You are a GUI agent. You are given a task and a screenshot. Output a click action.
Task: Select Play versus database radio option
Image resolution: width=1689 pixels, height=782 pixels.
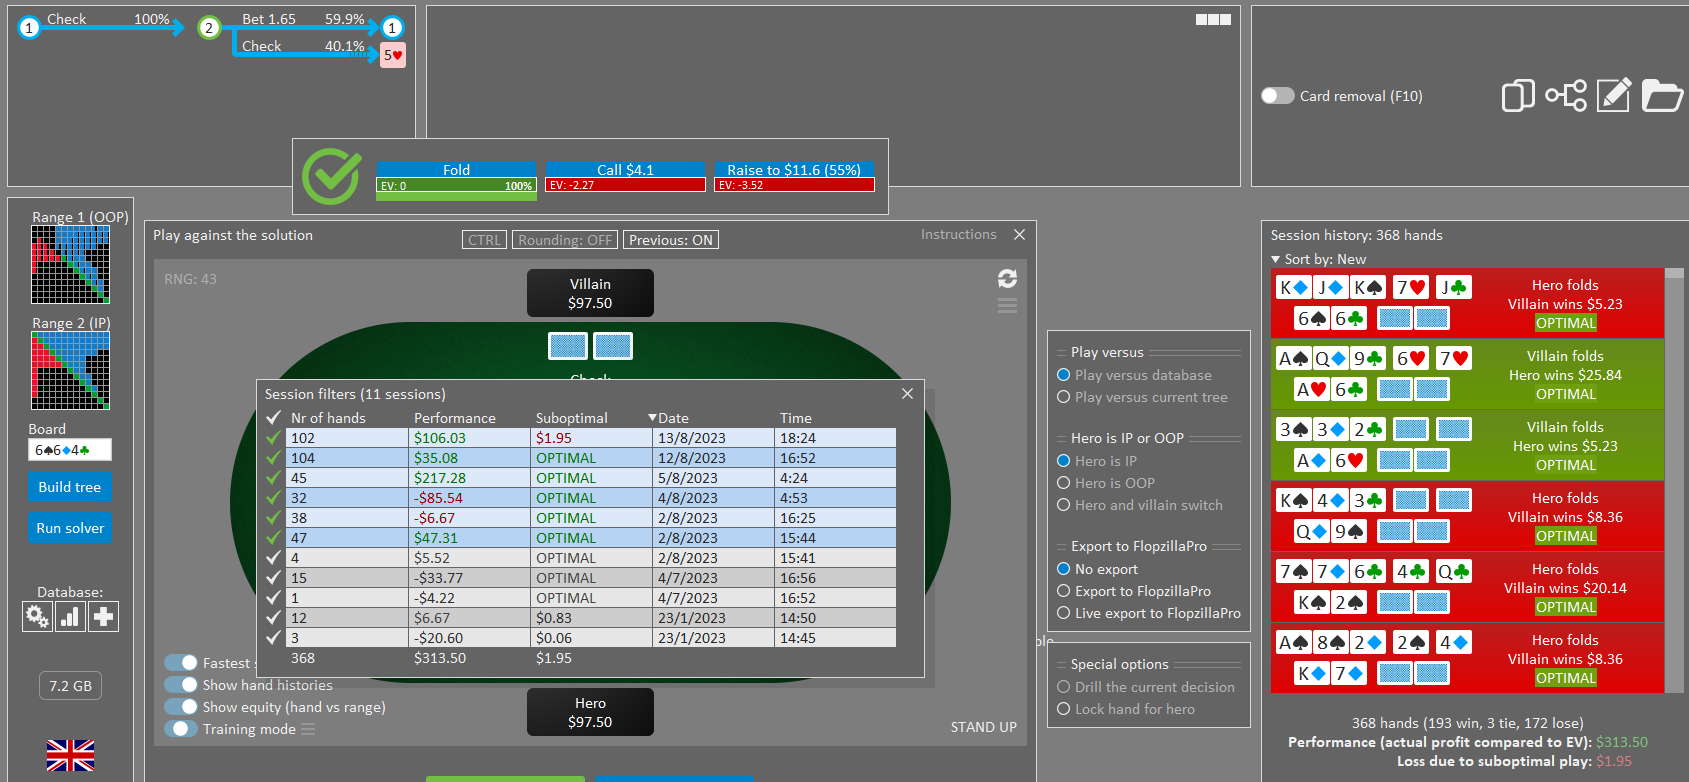point(1064,375)
